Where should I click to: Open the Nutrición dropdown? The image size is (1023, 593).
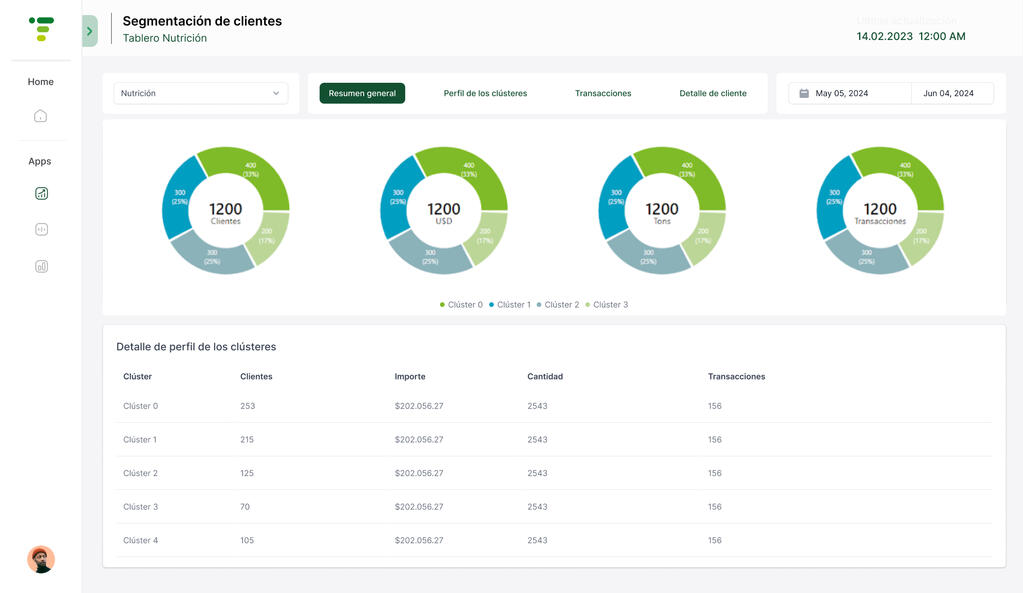click(200, 93)
